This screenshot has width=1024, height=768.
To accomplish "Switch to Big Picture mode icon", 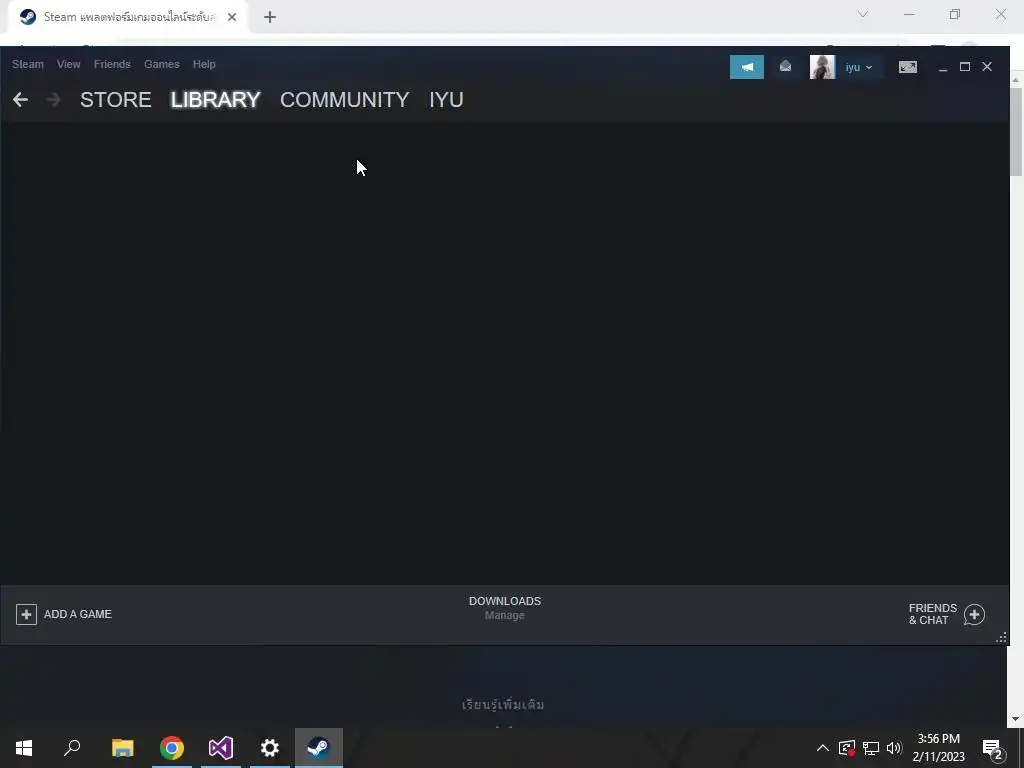I will click(x=908, y=67).
